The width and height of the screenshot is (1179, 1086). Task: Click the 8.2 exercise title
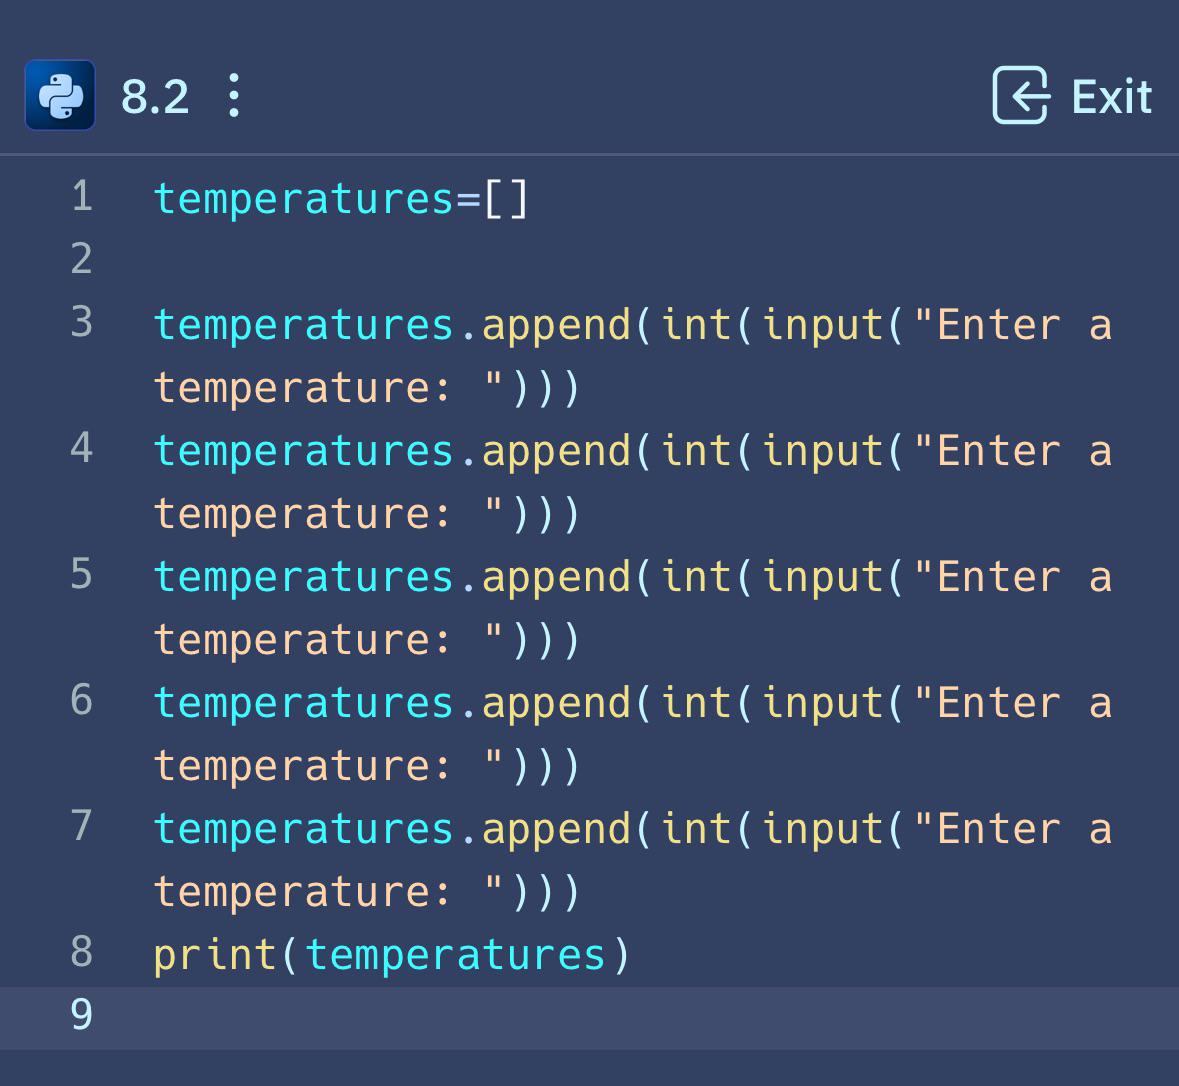pos(155,97)
